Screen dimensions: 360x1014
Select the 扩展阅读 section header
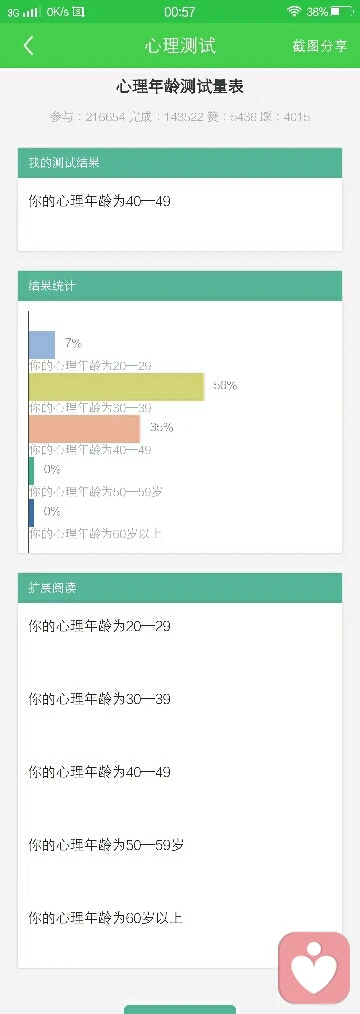tap(180, 588)
